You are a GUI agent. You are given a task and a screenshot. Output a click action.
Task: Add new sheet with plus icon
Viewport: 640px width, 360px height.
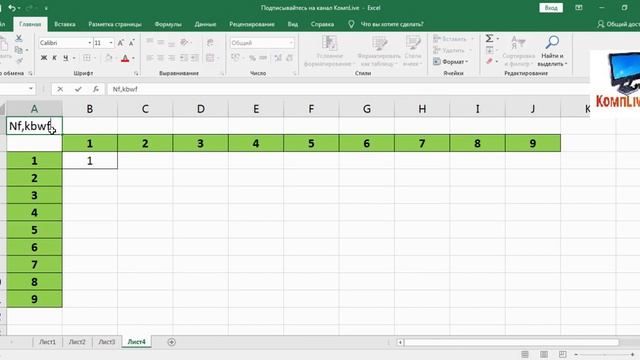coord(171,342)
